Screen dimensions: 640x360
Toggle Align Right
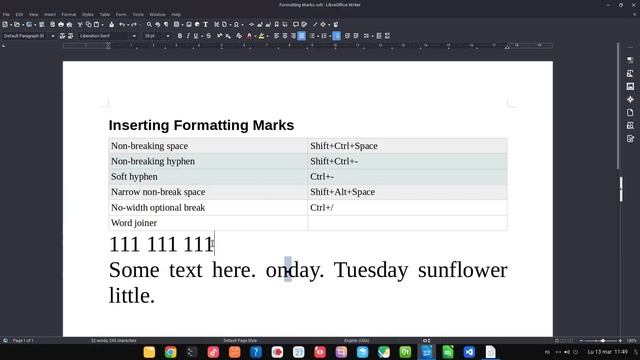pyautogui.click(x=293, y=36)
